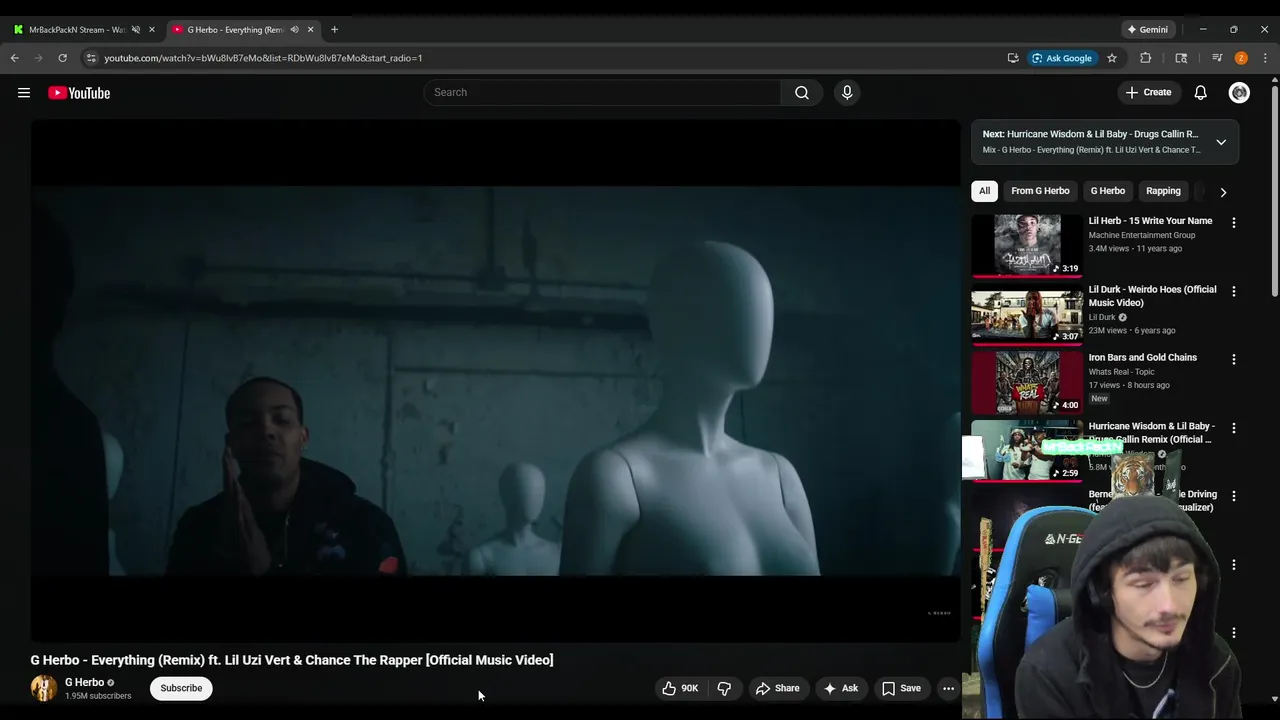Screen dimensions: 1280x720
Task: Click the Share button
Action: click(x=777, y=688)
